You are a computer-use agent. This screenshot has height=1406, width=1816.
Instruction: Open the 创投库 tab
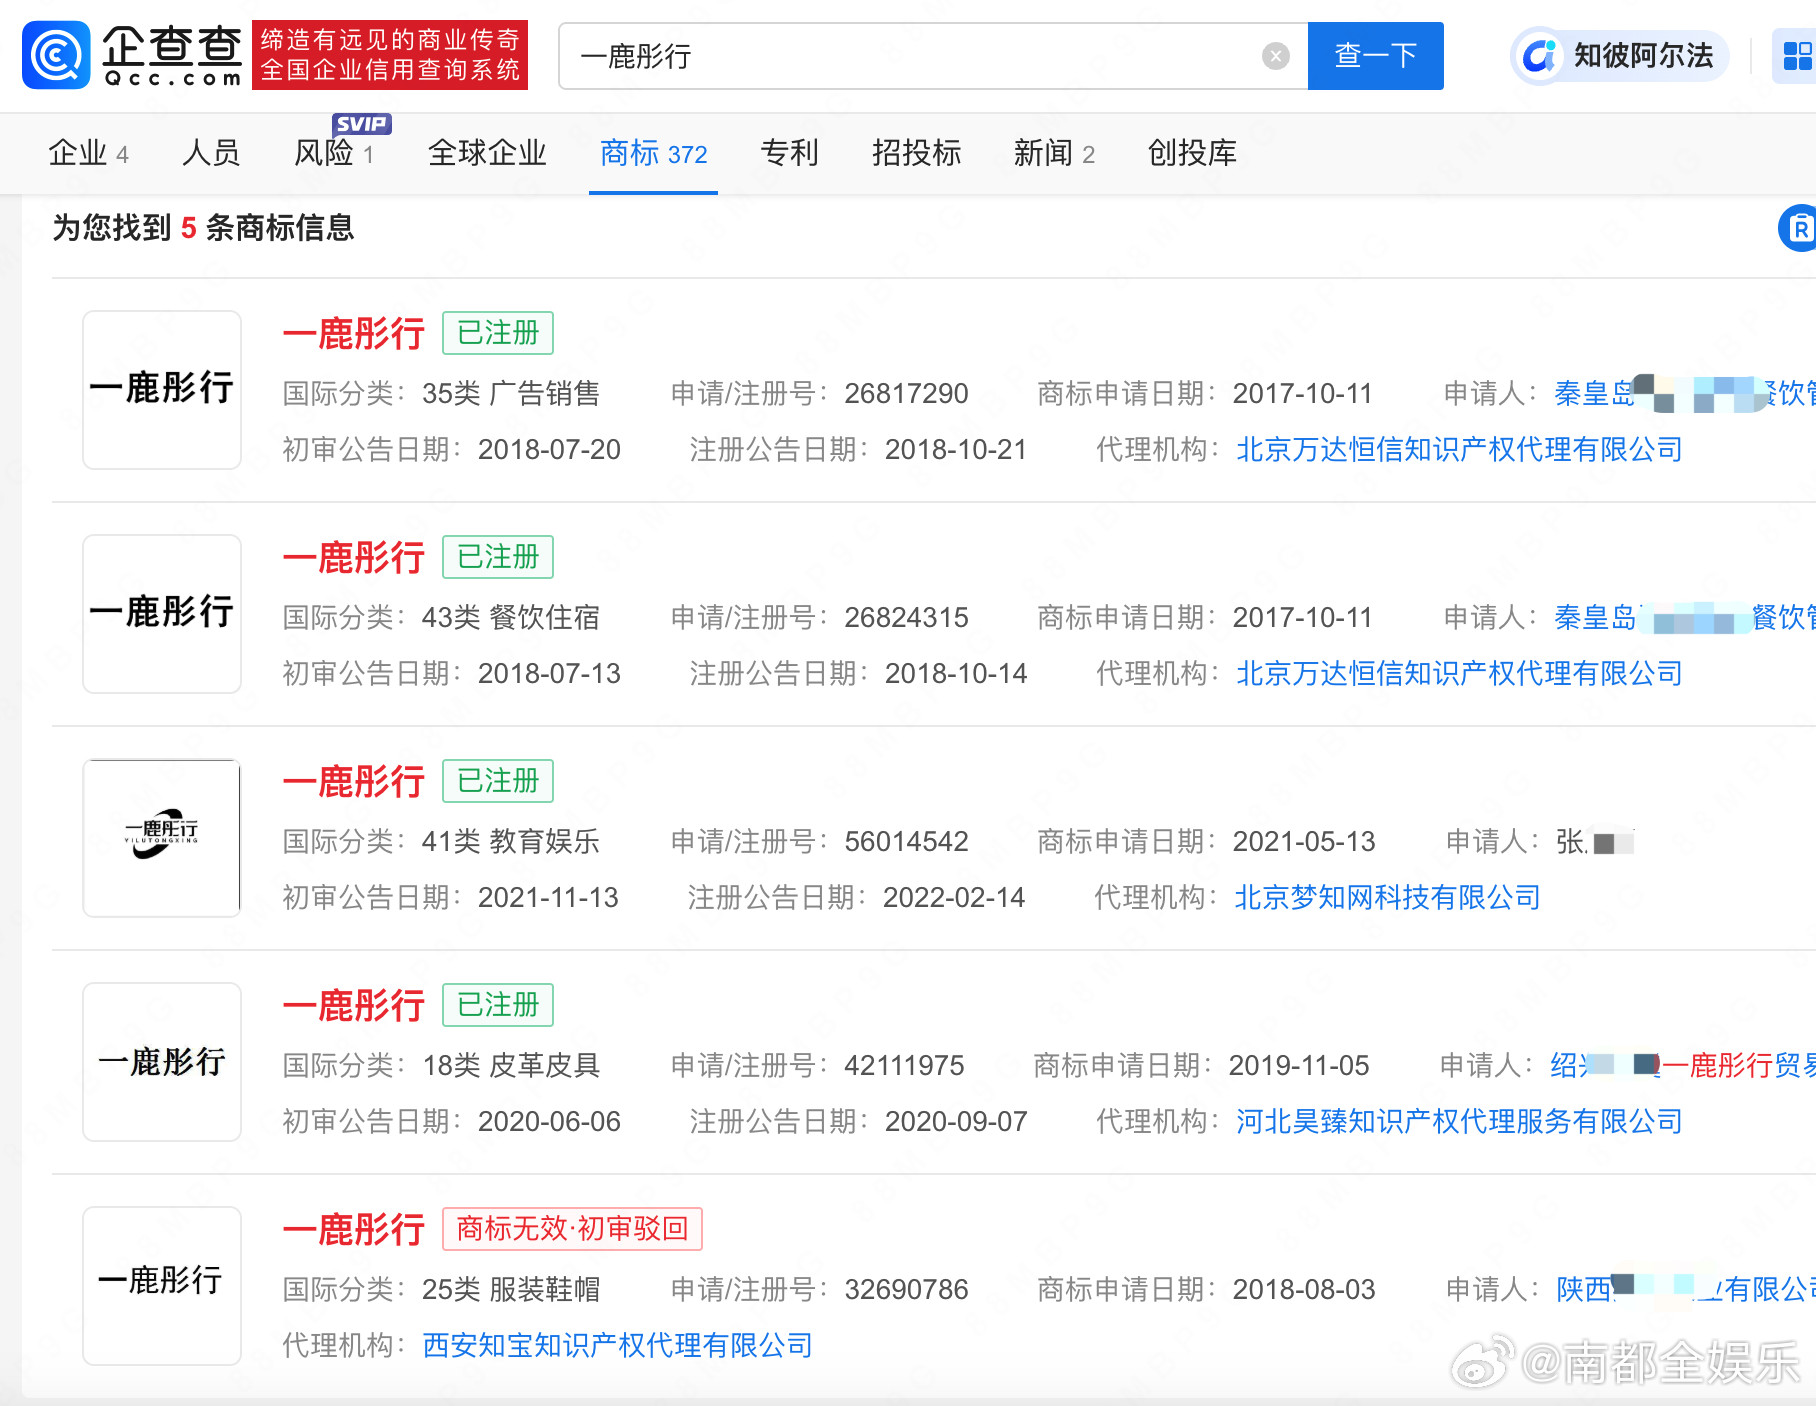tap(1192, 153)
